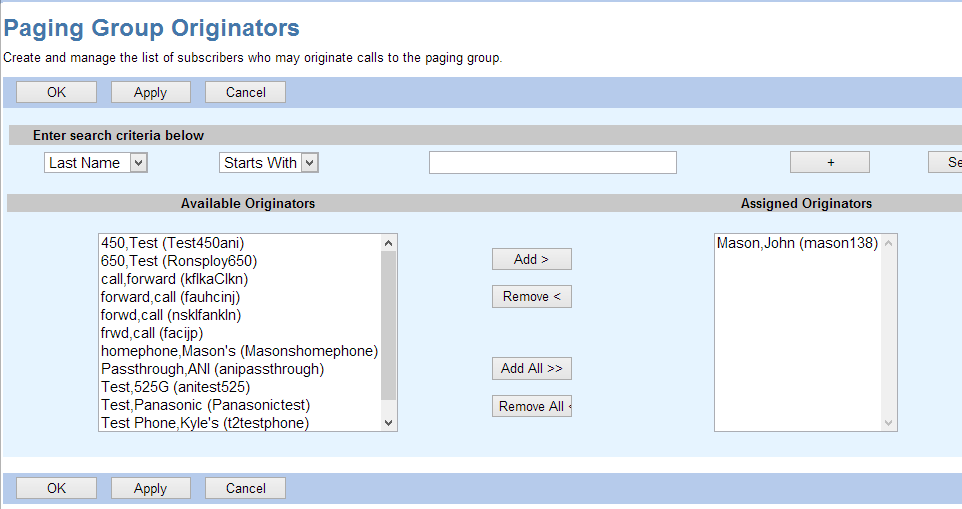Click the plus button to add criteria

(x=829, y=163)
